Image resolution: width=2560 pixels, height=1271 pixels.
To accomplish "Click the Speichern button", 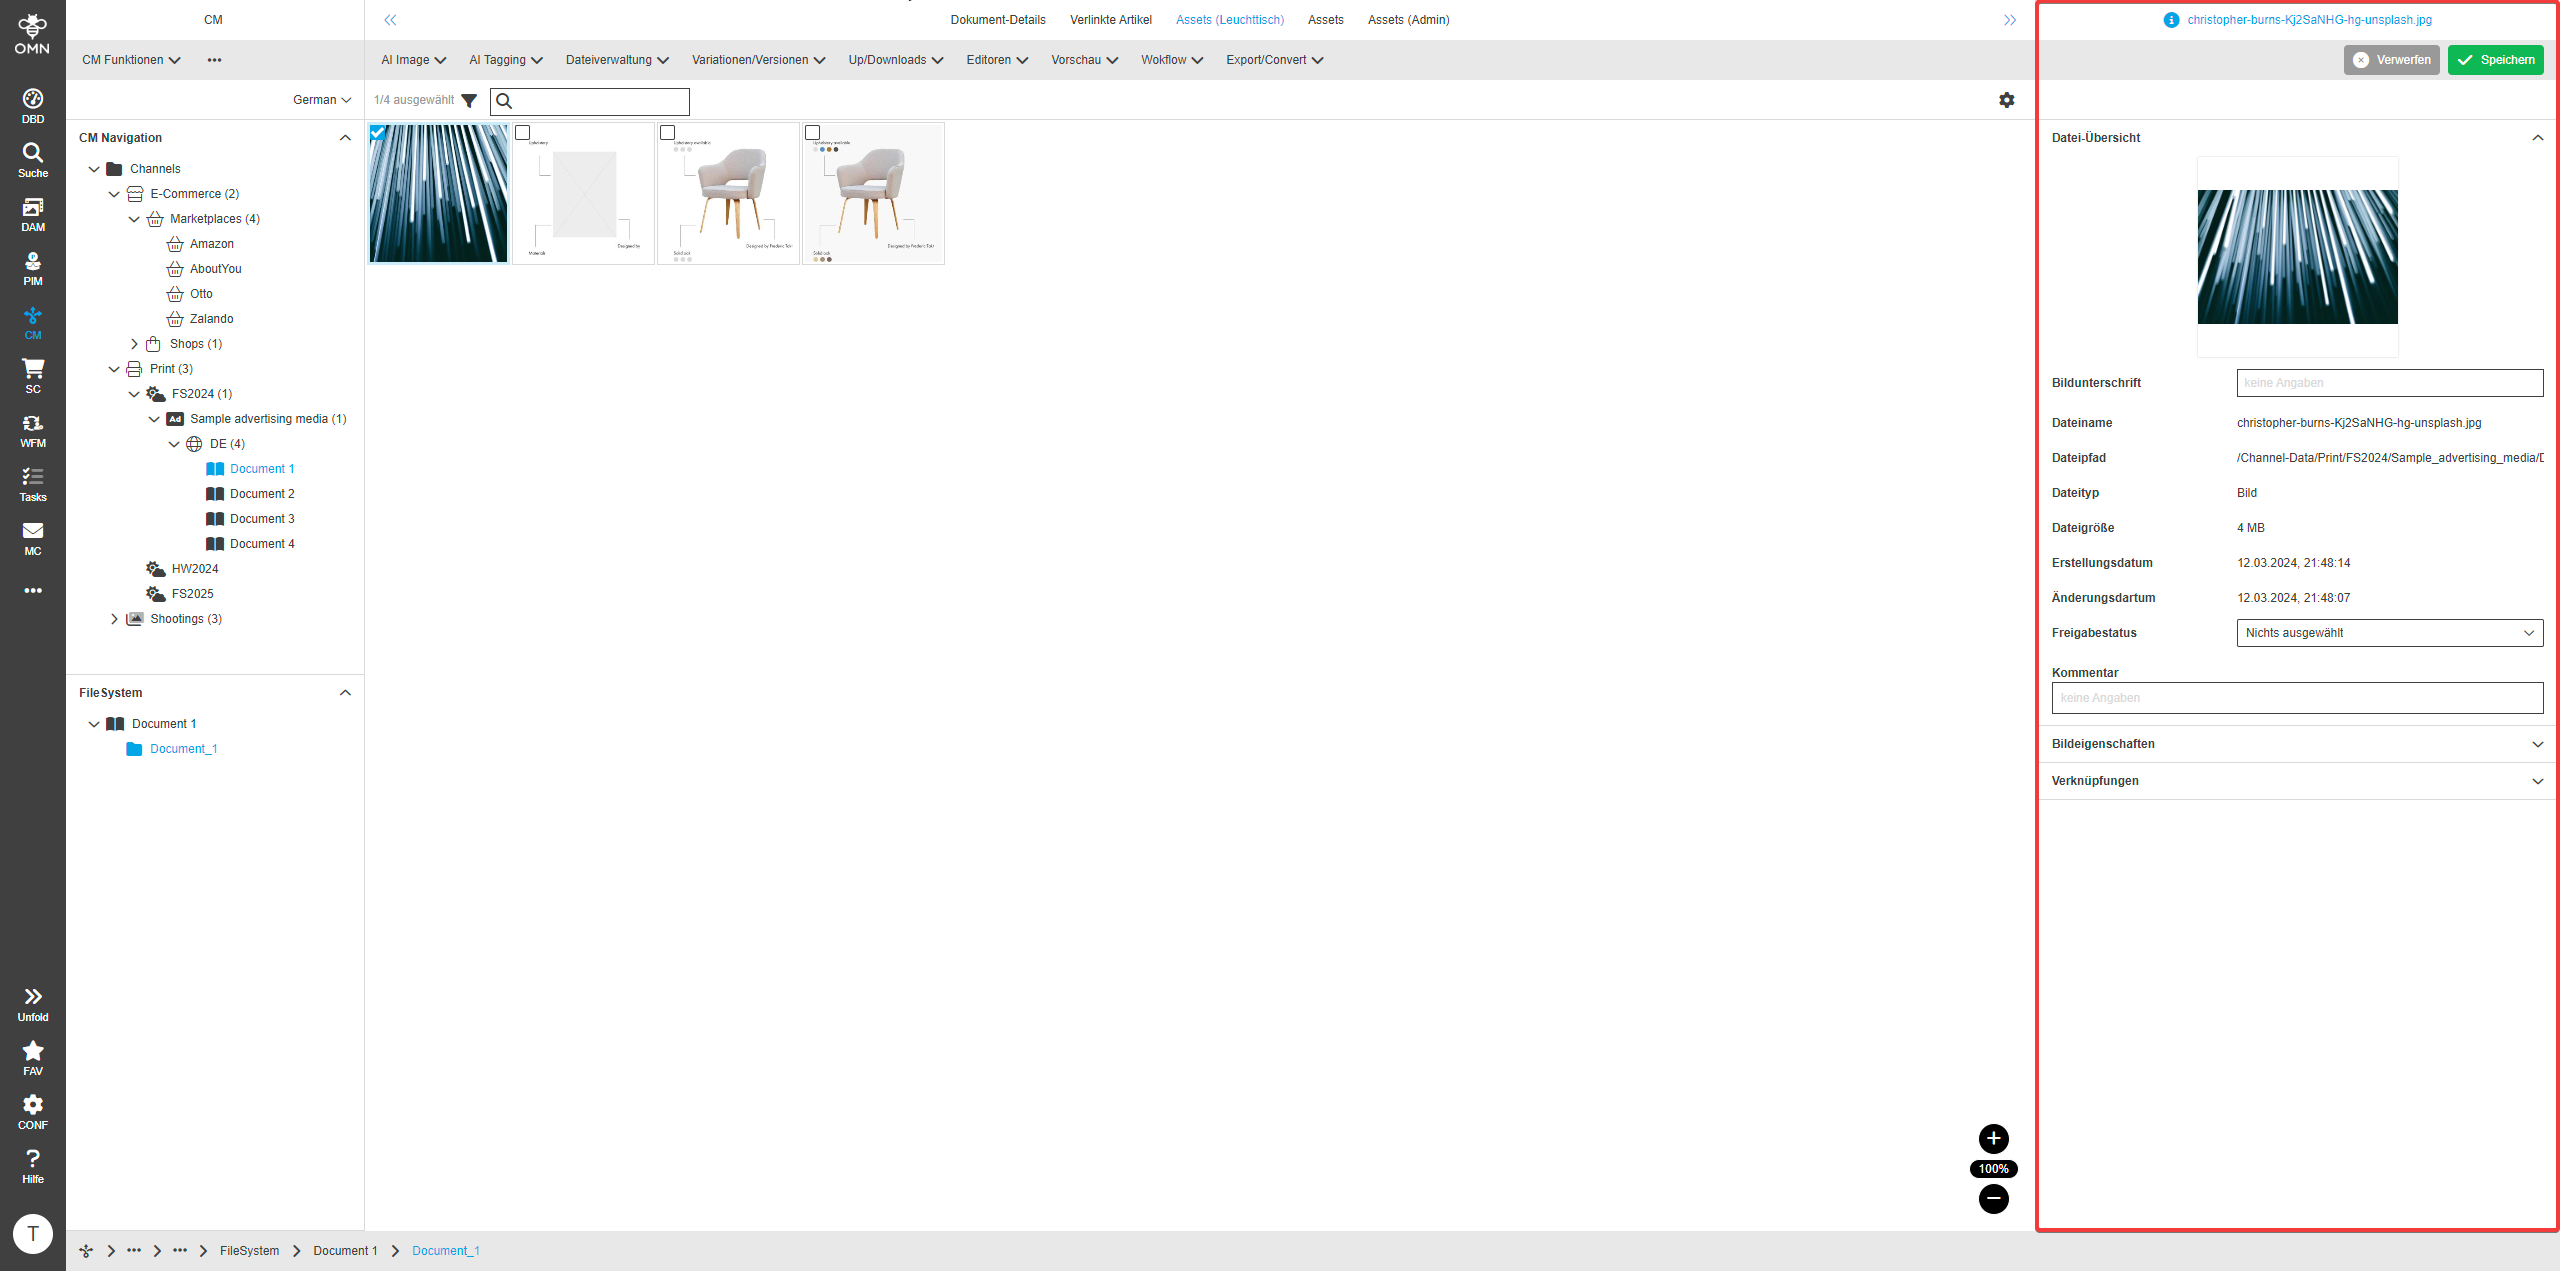I will (2495, 60).
